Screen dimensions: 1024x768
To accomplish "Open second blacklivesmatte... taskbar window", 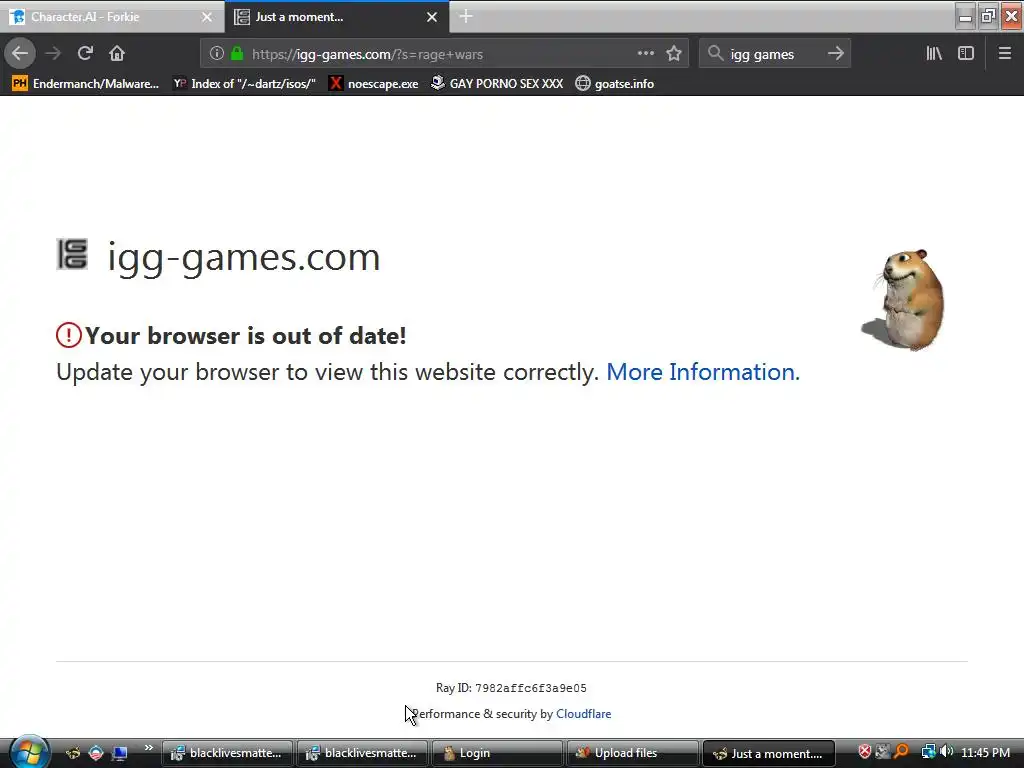I will 362,753.
